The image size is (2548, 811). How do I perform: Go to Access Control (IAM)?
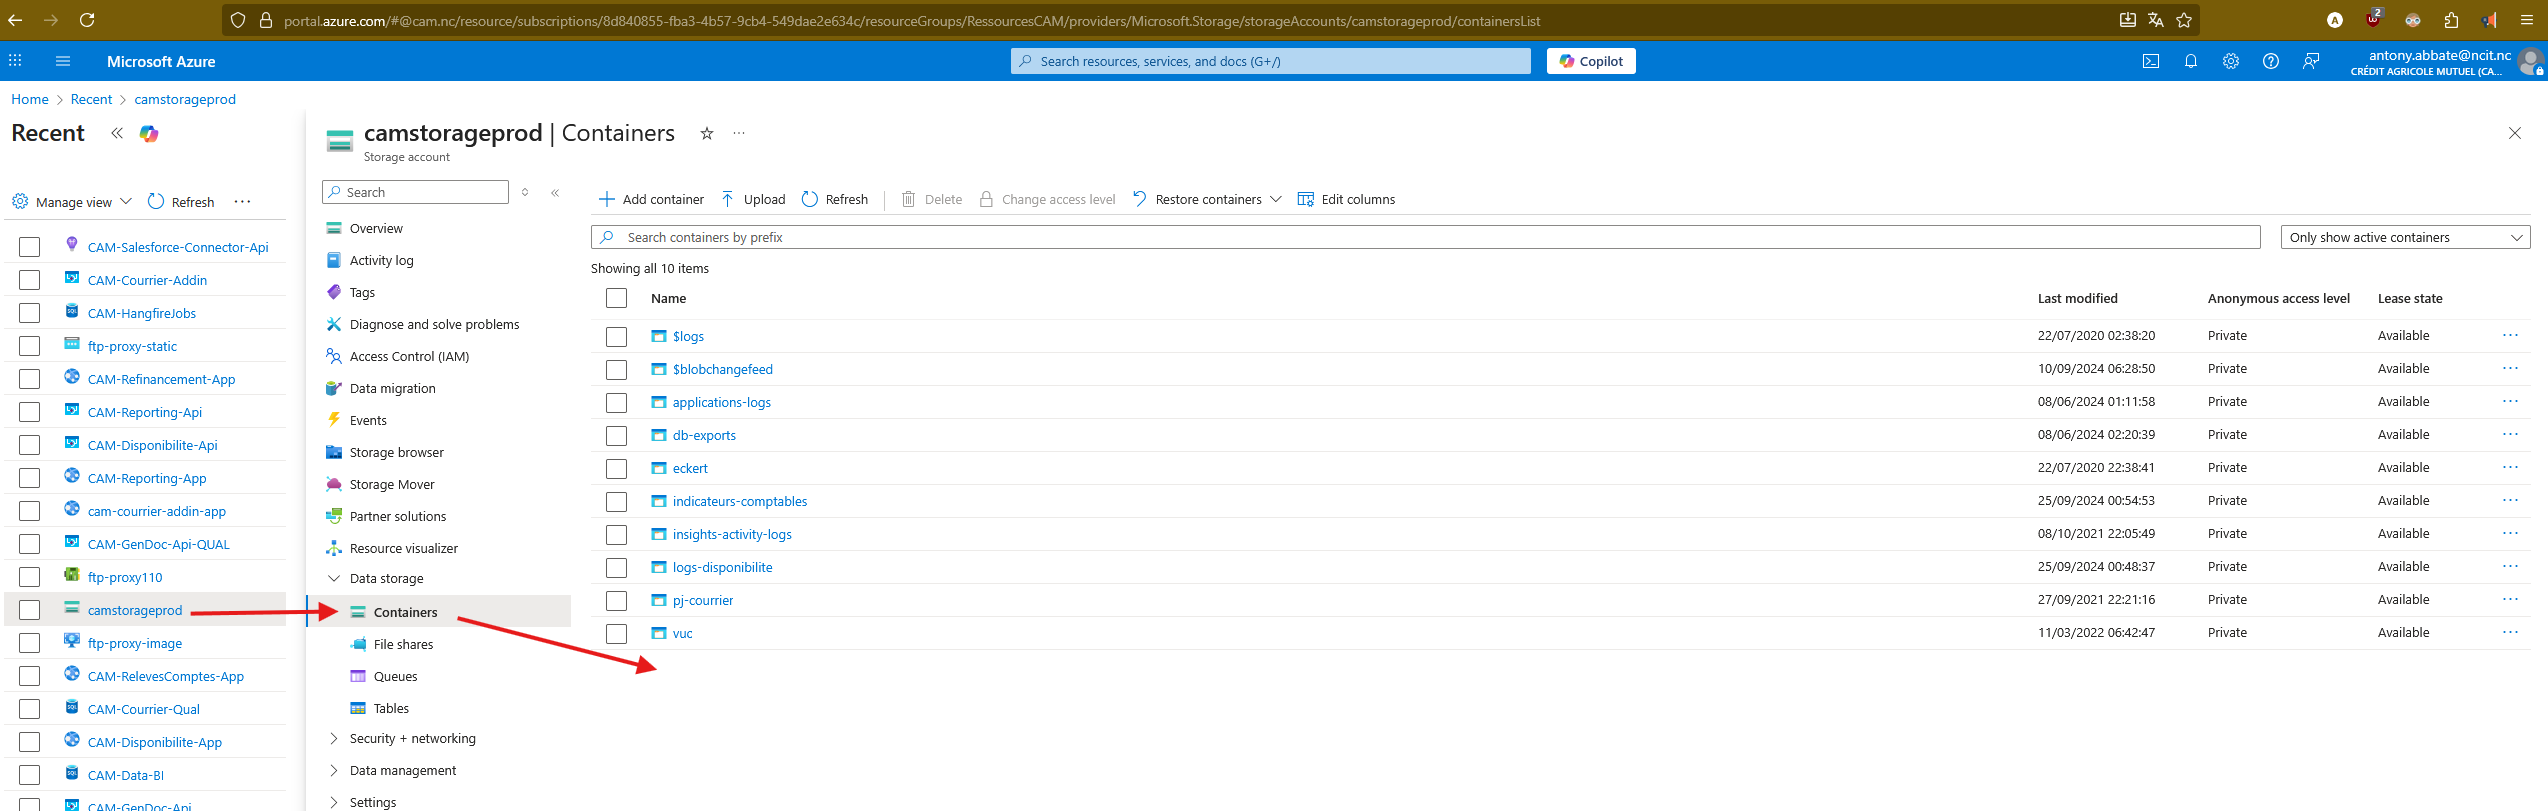409,356
